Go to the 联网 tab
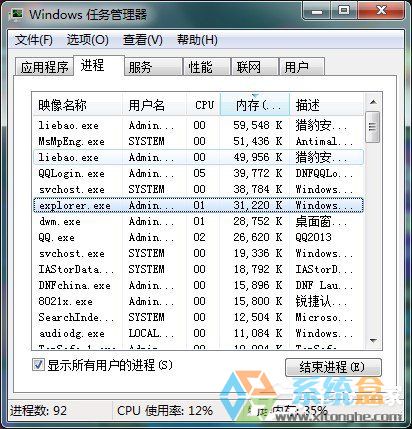Viewport: 412px width, 429px height. pos(255,67)
